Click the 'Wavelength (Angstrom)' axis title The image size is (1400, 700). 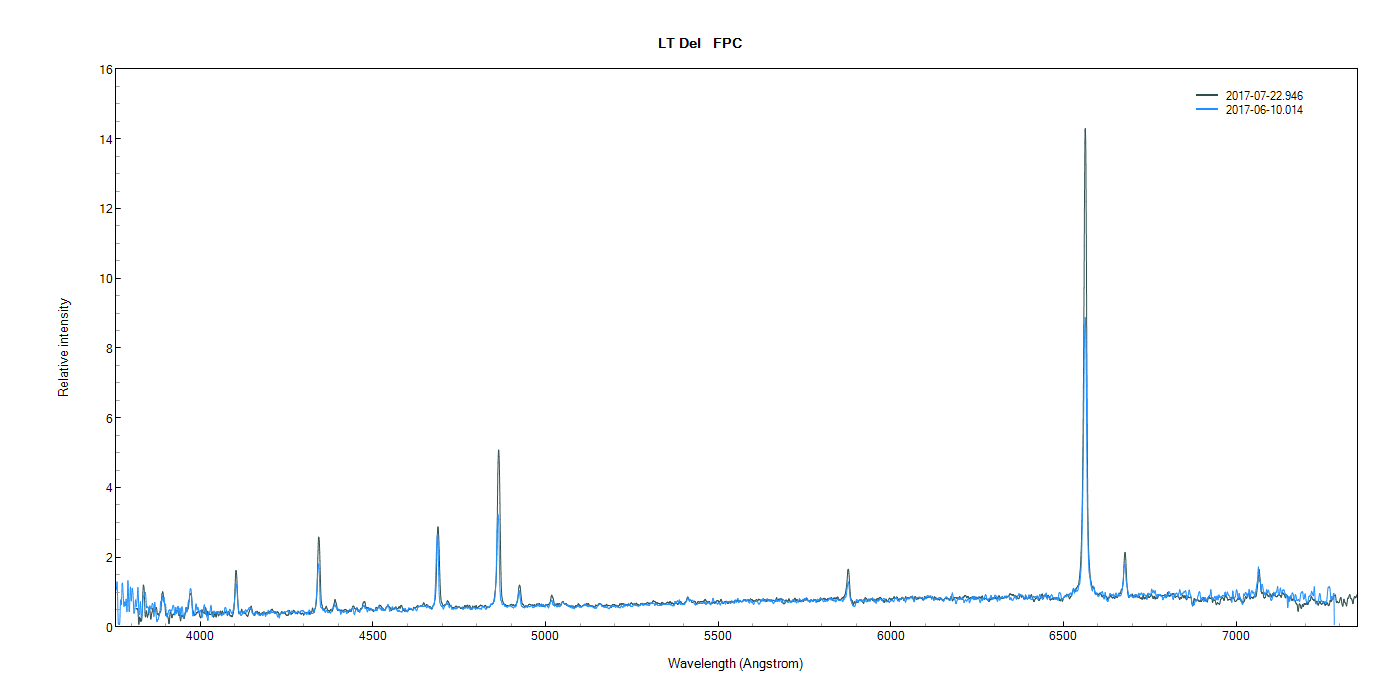[x=735, y=664]
